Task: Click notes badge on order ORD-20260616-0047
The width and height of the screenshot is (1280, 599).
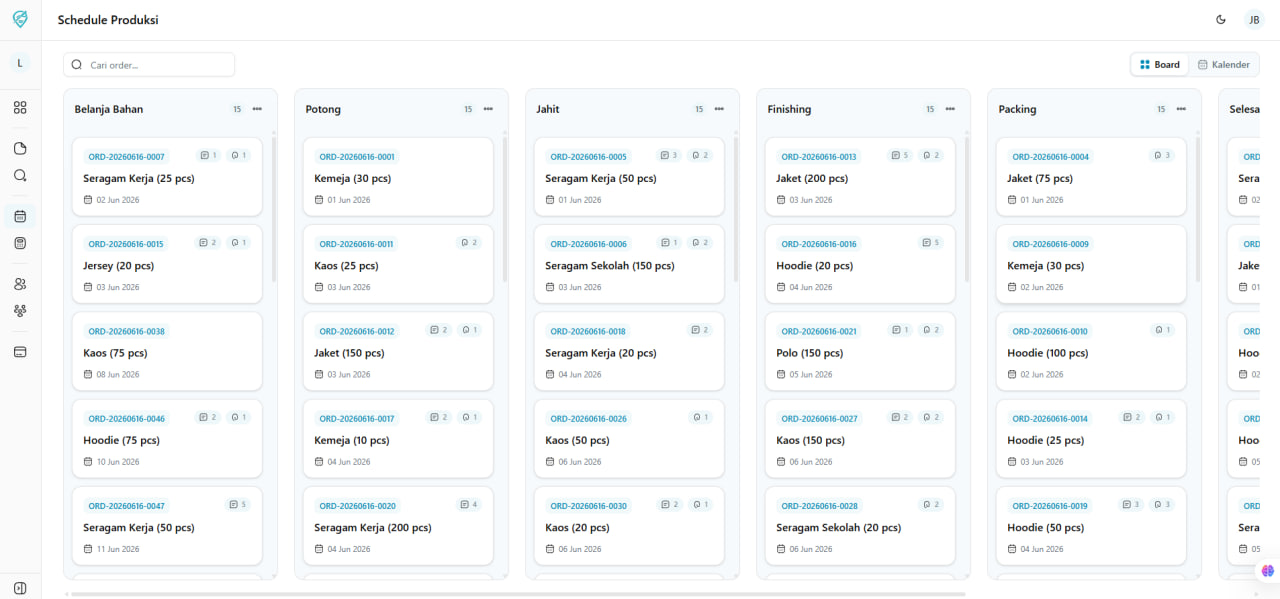Action: pyautogui.click(x=238, y=505)
